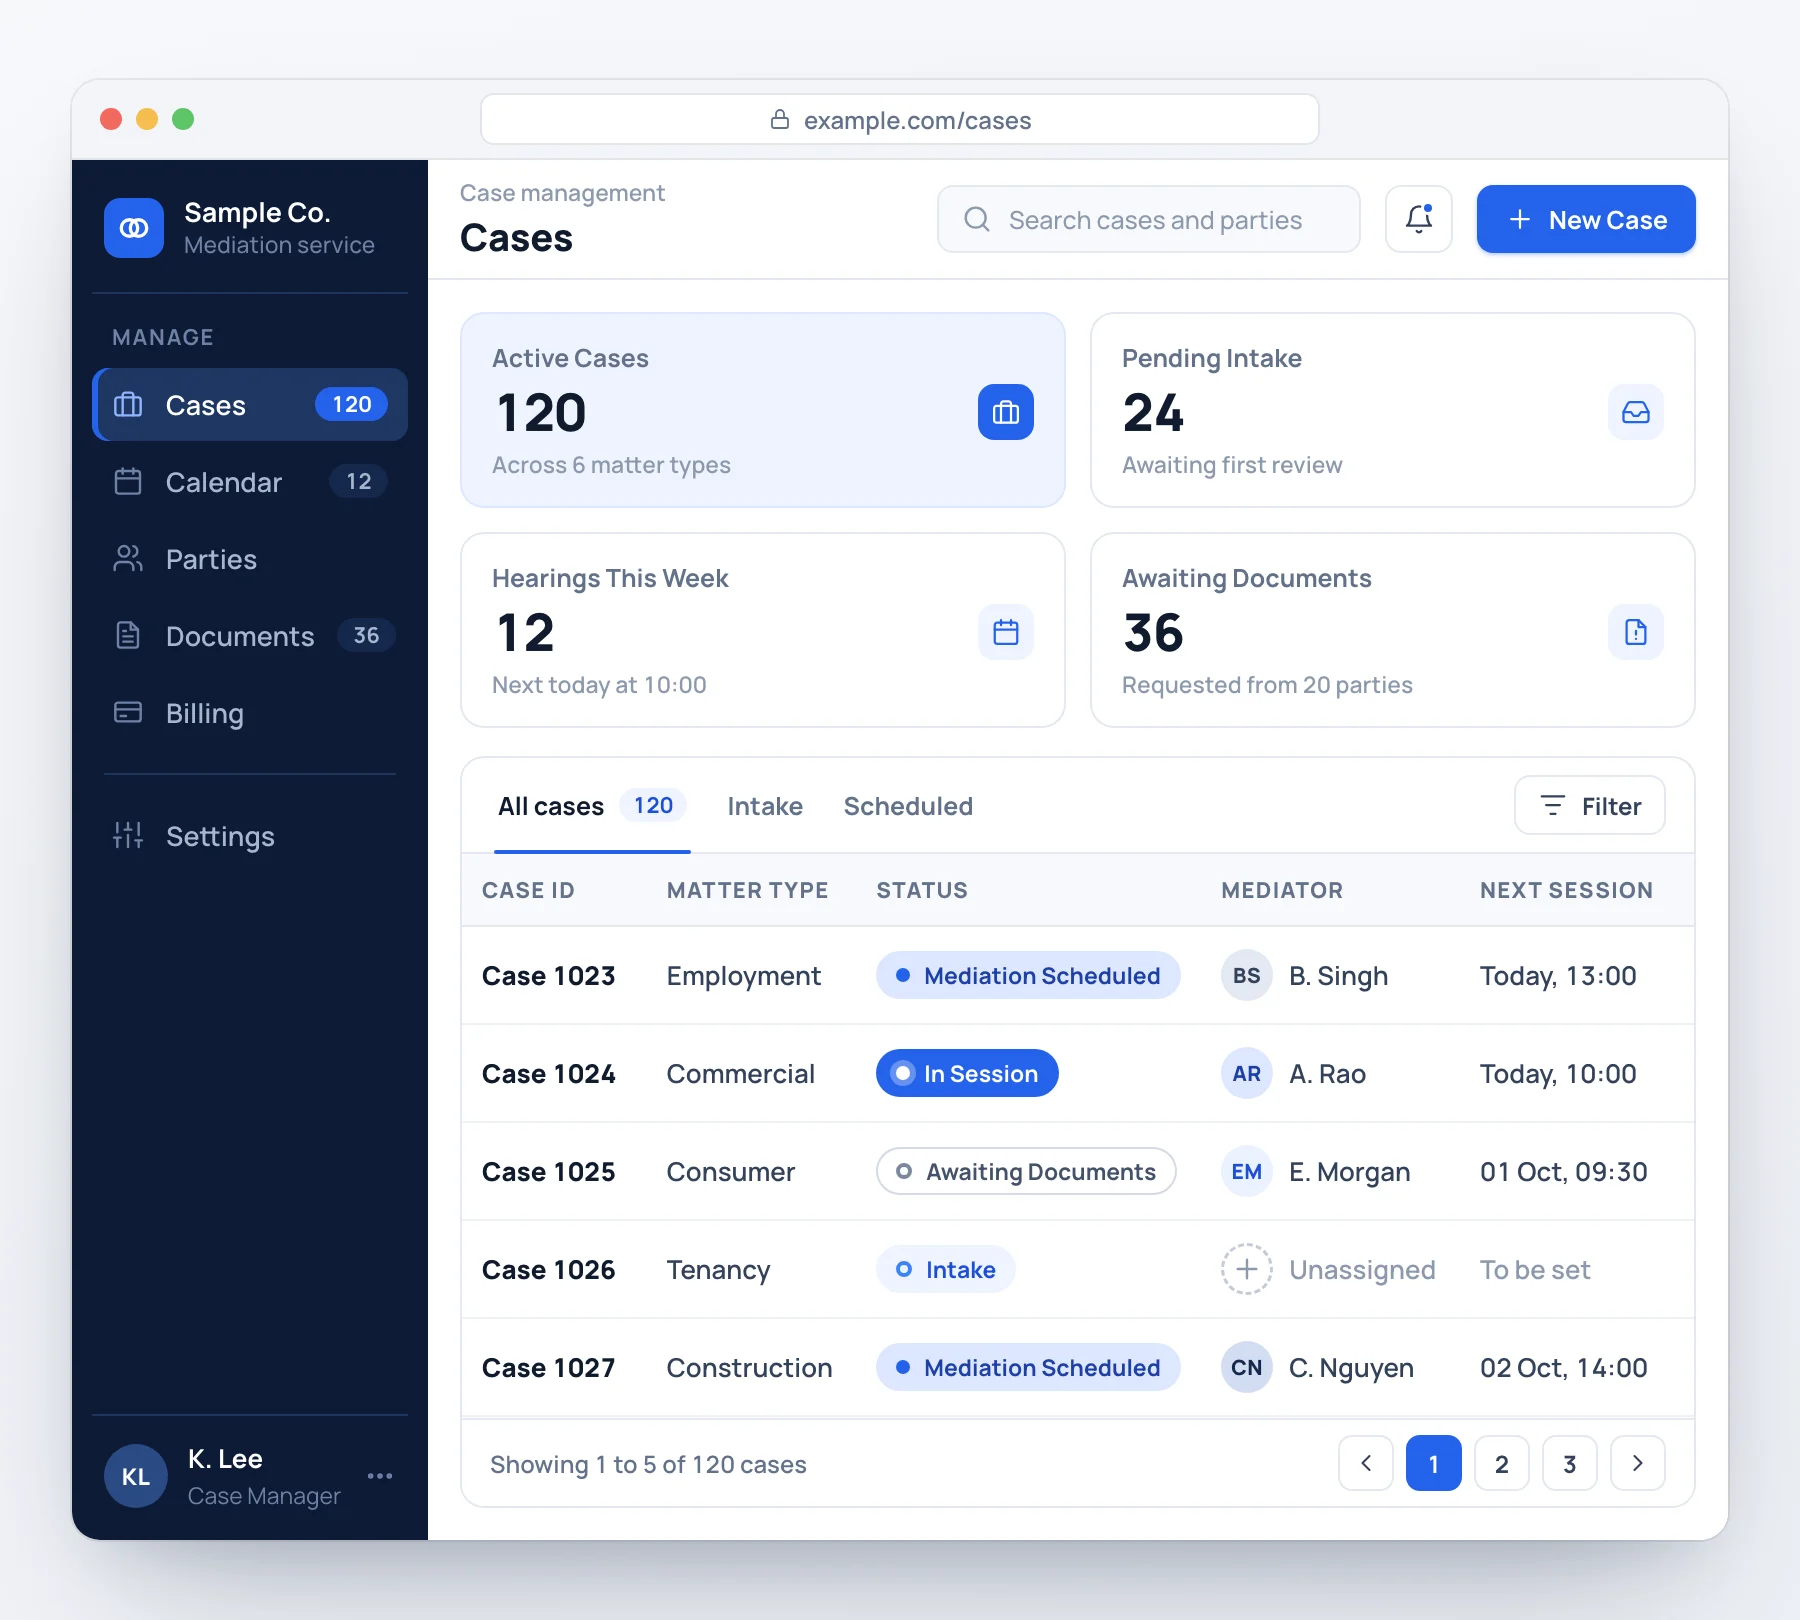Select page 1 in pagination
This screenshot has width=1800, height=1620.
pyautogui.click(x=1434, y=1463)
